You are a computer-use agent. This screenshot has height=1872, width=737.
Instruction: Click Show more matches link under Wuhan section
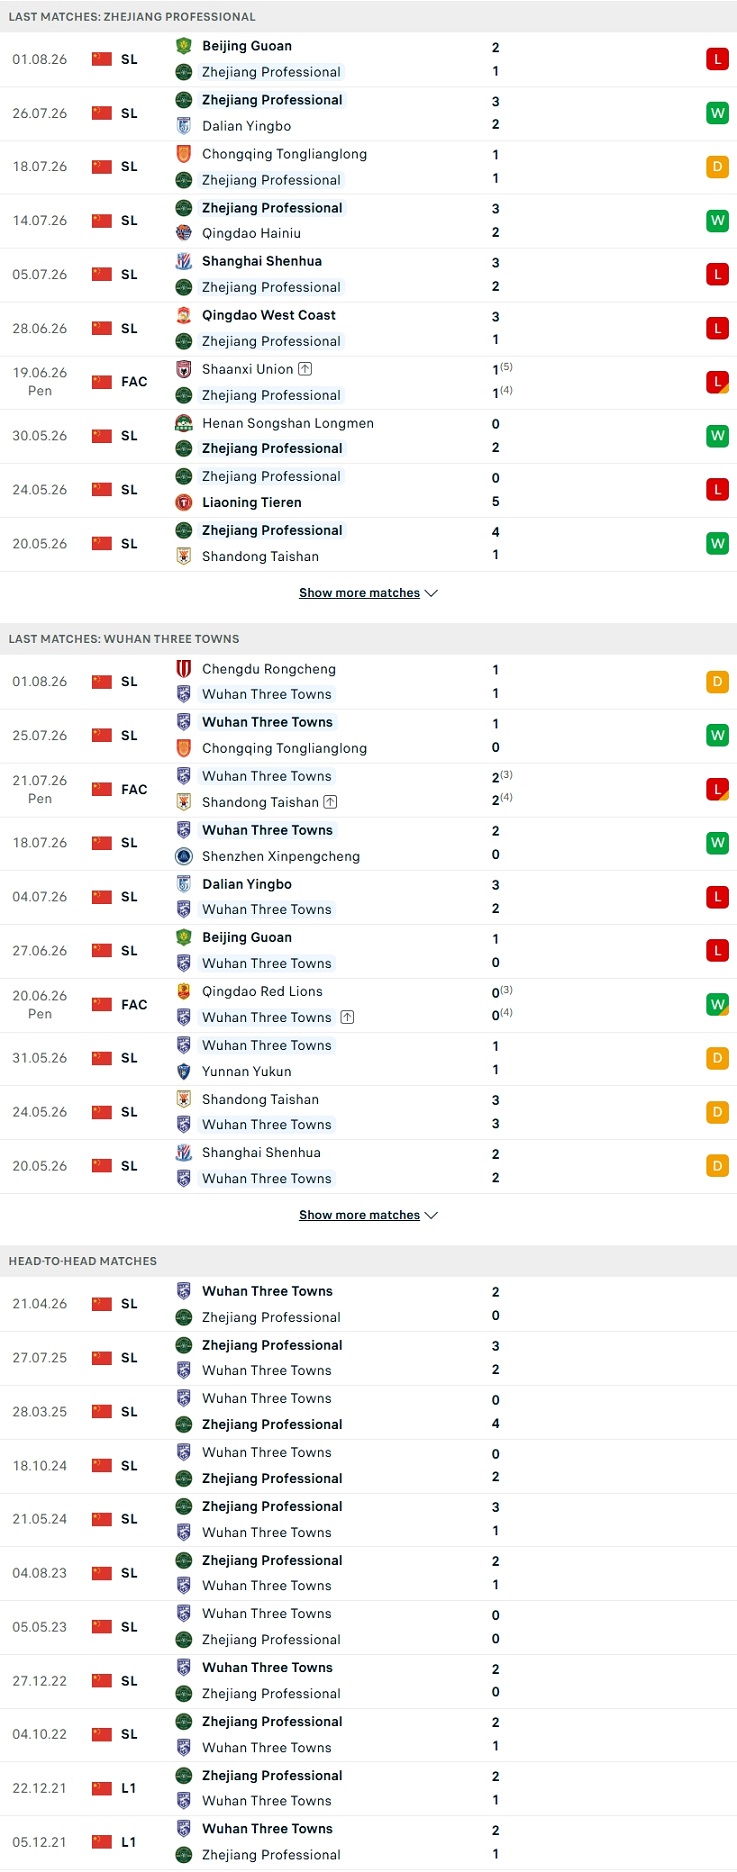[359, 1215]
